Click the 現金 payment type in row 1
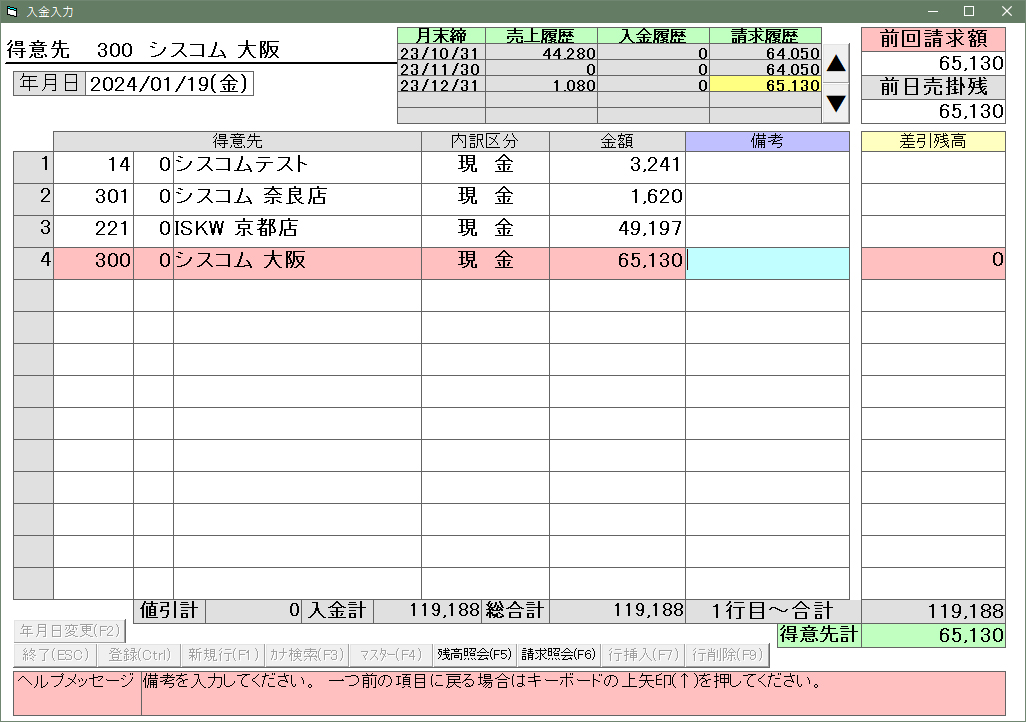The width and height of the screenshot is (1026, 722). tap(485, 167)
